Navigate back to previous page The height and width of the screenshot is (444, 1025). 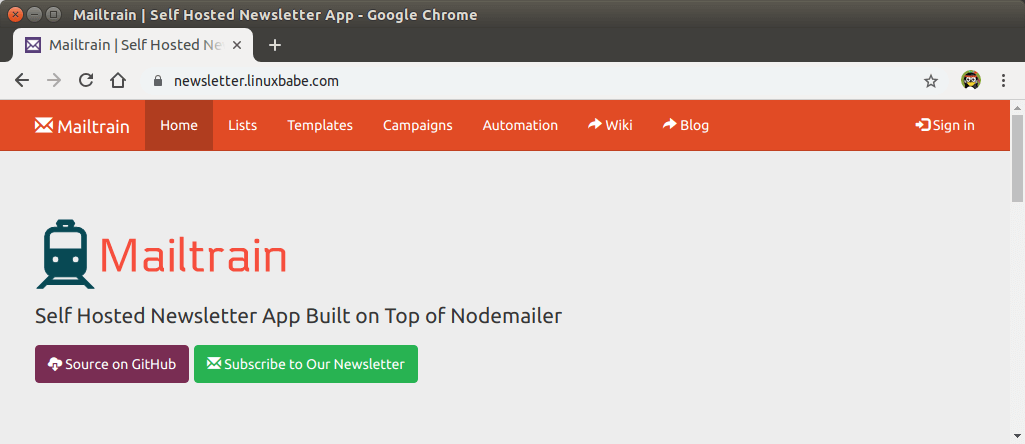tap(22, 81)
